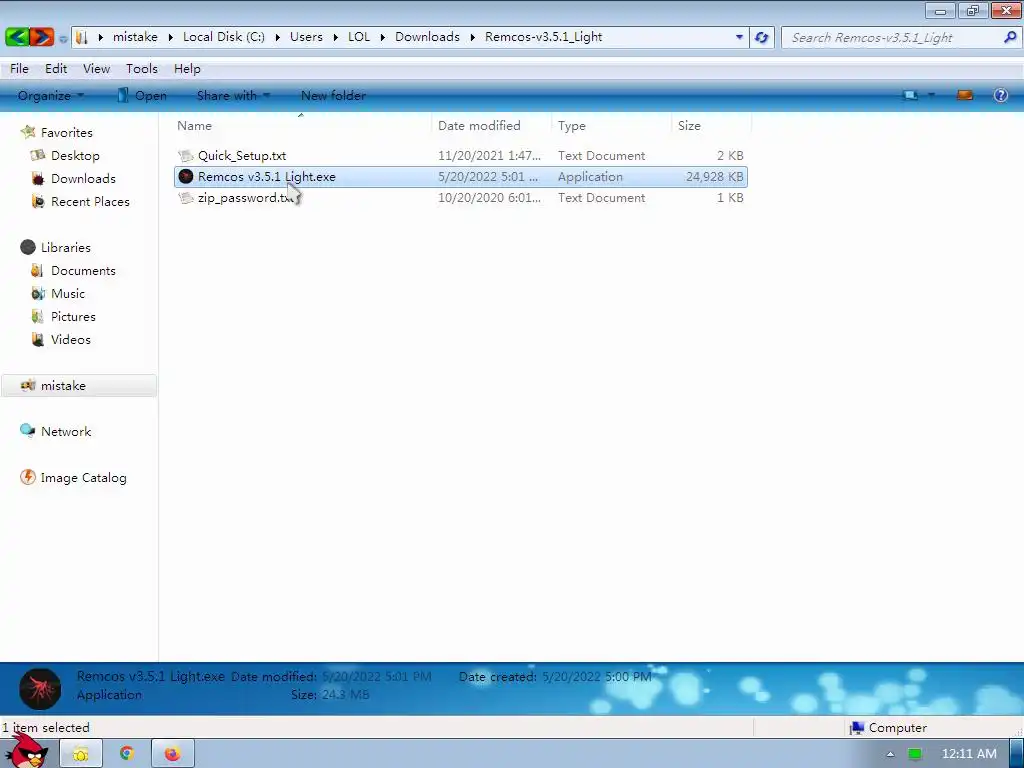The height and width of the screenshot is (768, 1024).
Task: Click mistake in the address bar breadcrumb
Action: [x=135, y=37]
